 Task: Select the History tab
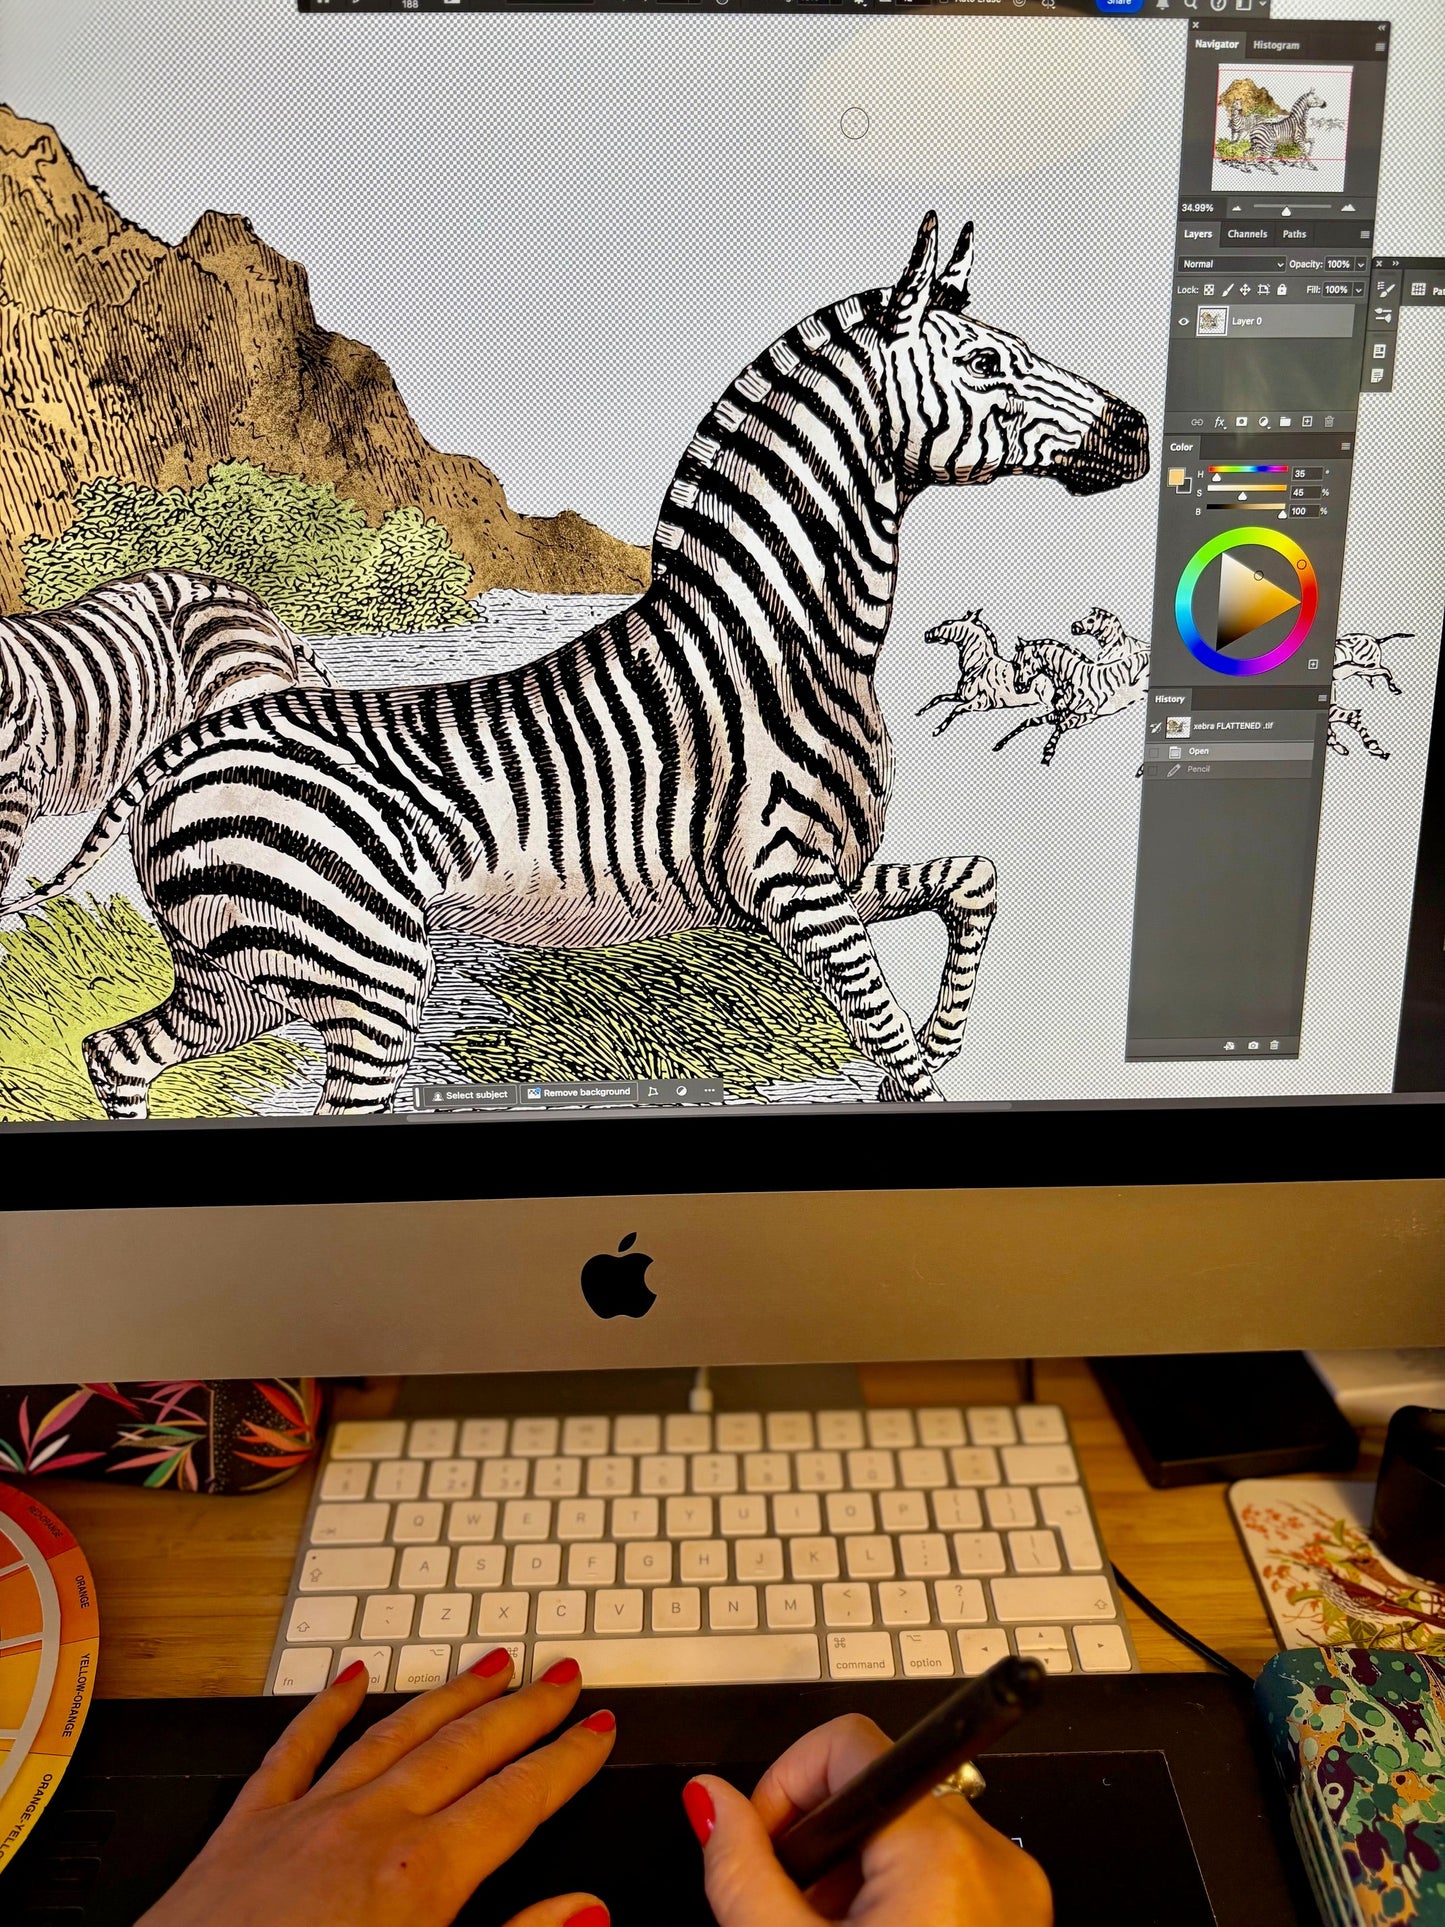pyautogui.click(x=1169, y=699)
